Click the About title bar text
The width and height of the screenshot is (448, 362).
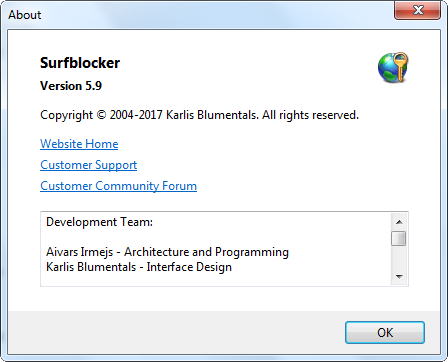coord(25,15)
